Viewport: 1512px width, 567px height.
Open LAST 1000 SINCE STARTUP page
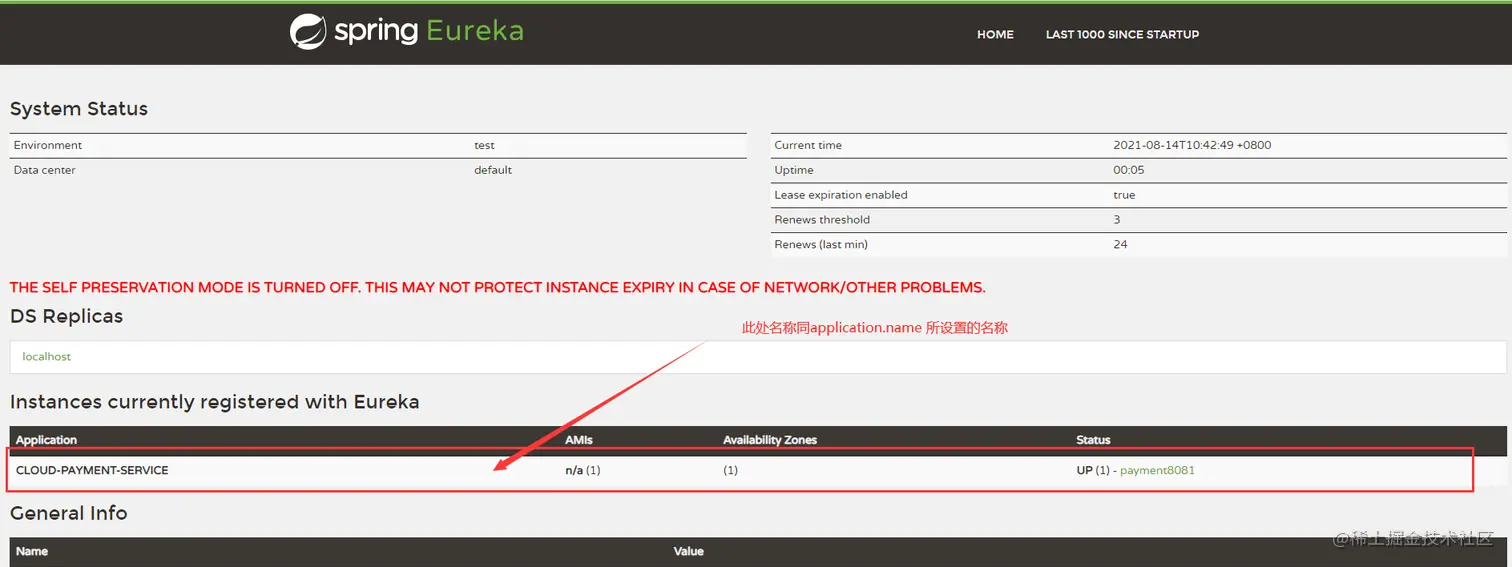pyautogui.click(x=1122, y=34)
